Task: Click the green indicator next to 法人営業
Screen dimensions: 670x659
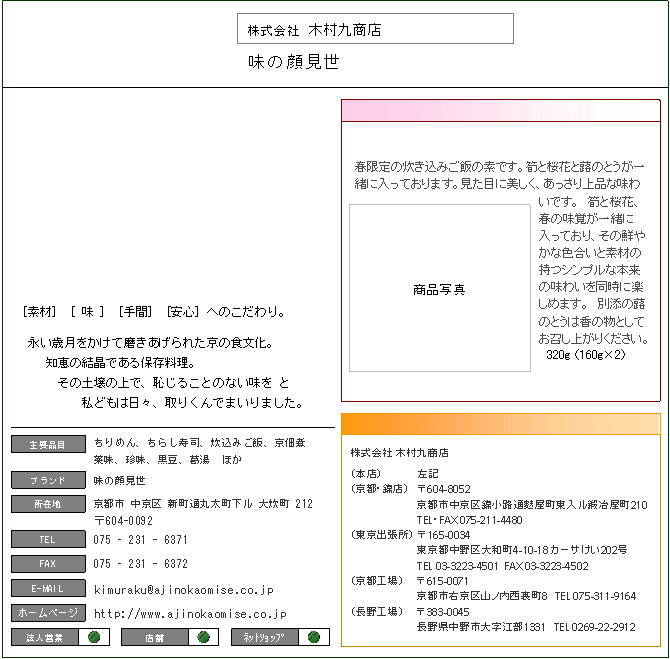Action: 94,637
